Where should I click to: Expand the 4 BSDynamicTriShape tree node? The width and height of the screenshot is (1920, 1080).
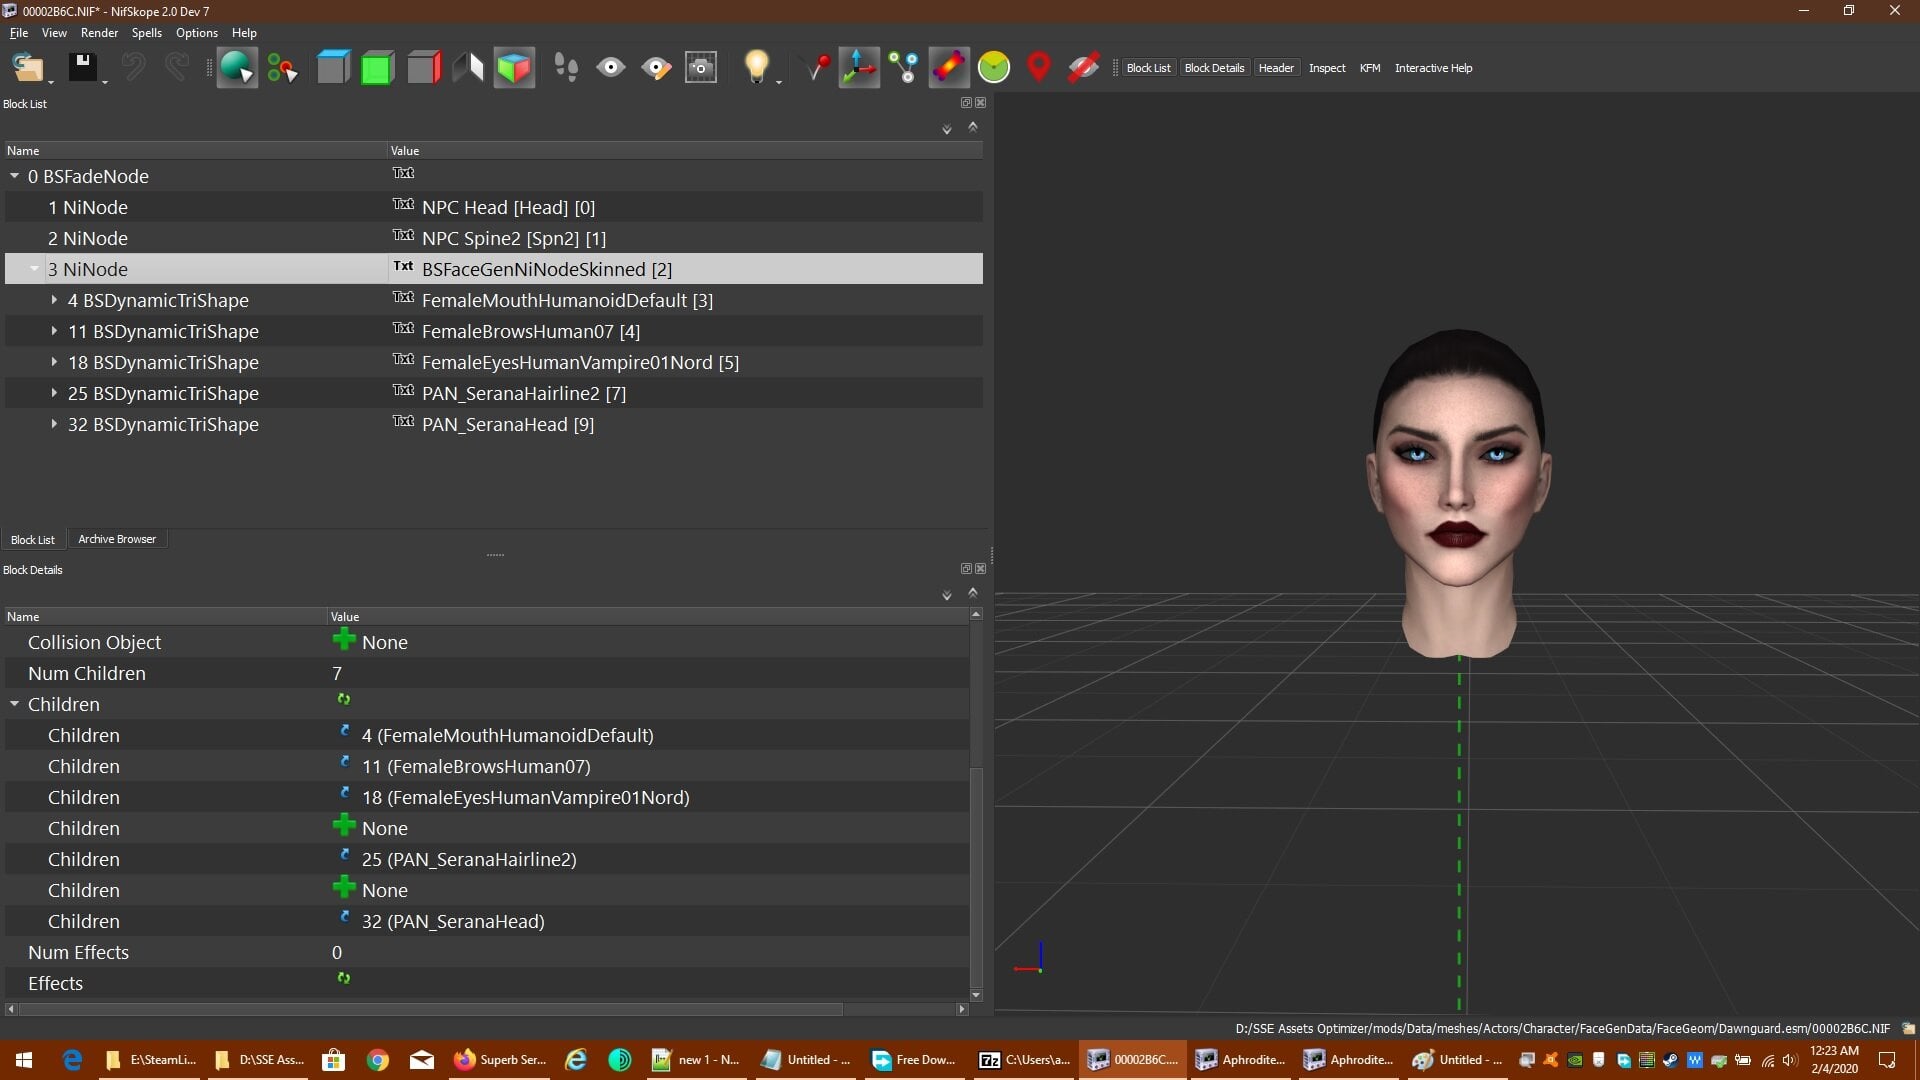click(54, 300)
